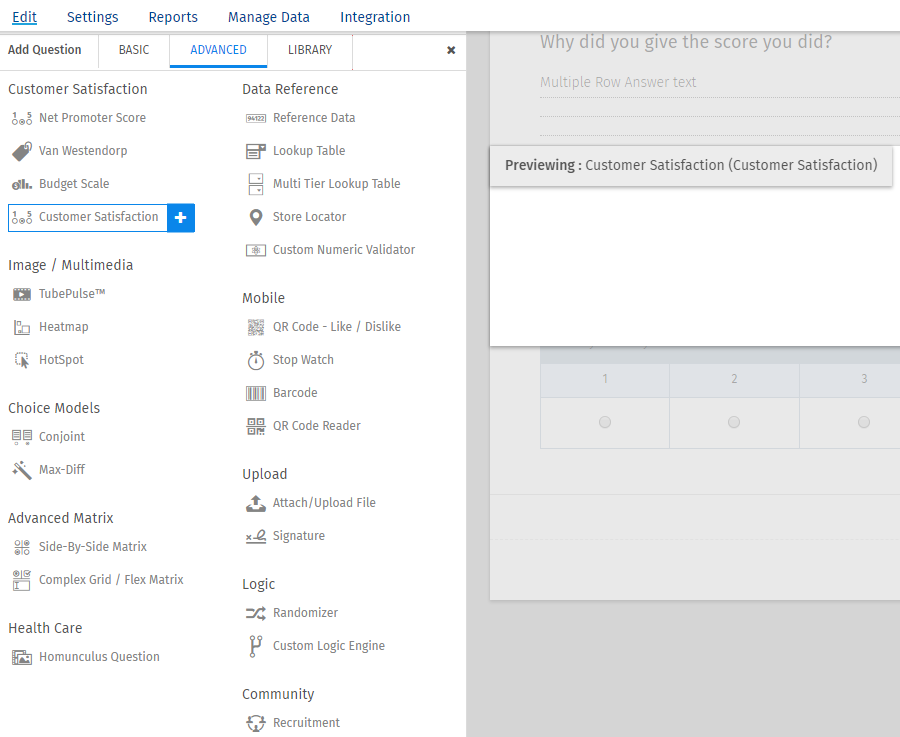Close the Add Question panel

451,50
